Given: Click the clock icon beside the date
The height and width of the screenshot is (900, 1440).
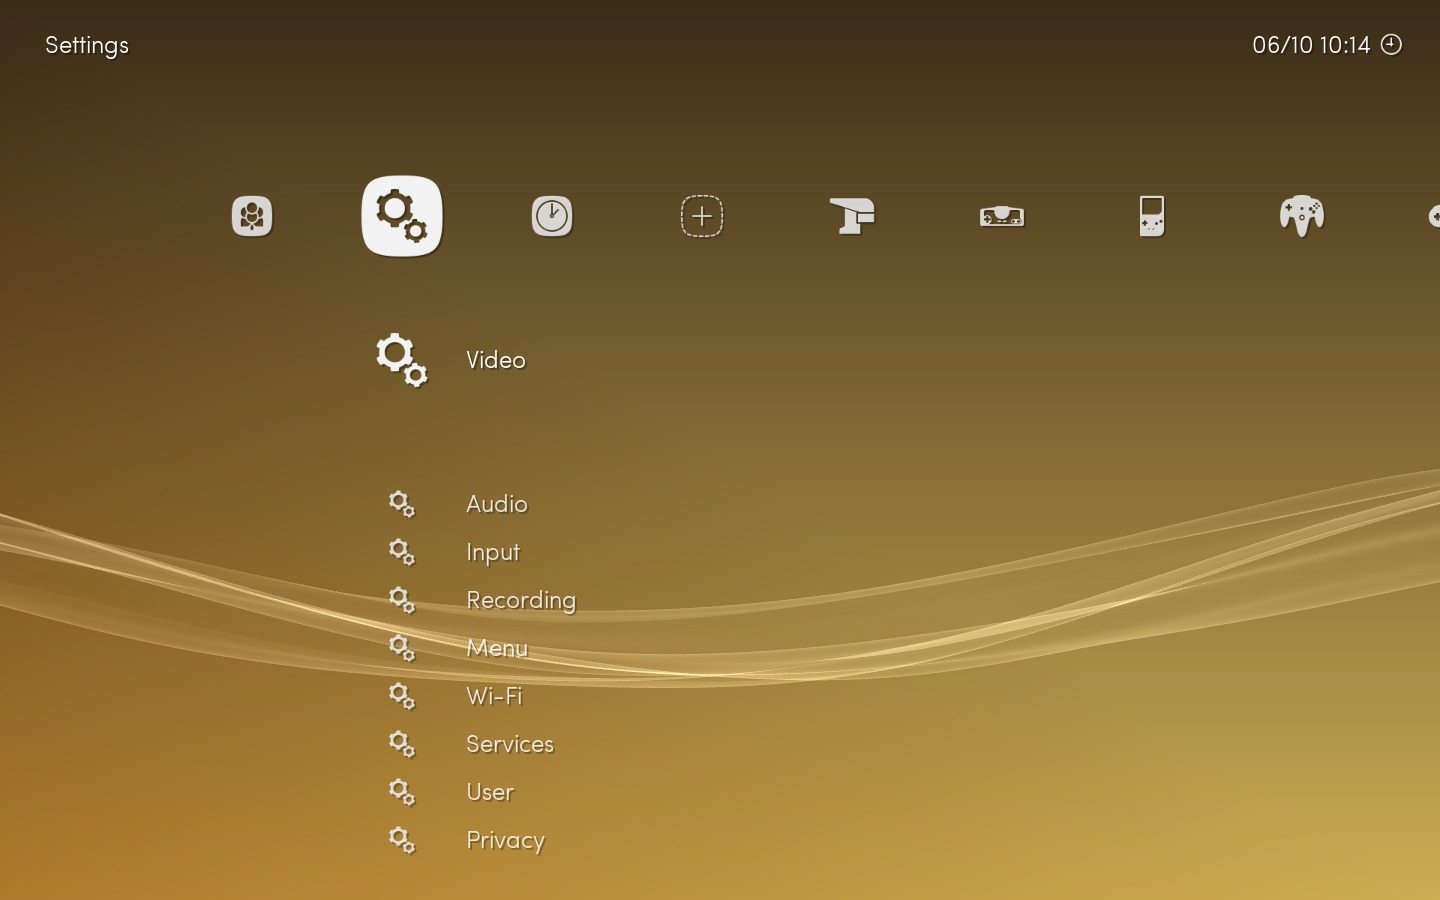Looking at the screenshot, I should point(1391,44).
